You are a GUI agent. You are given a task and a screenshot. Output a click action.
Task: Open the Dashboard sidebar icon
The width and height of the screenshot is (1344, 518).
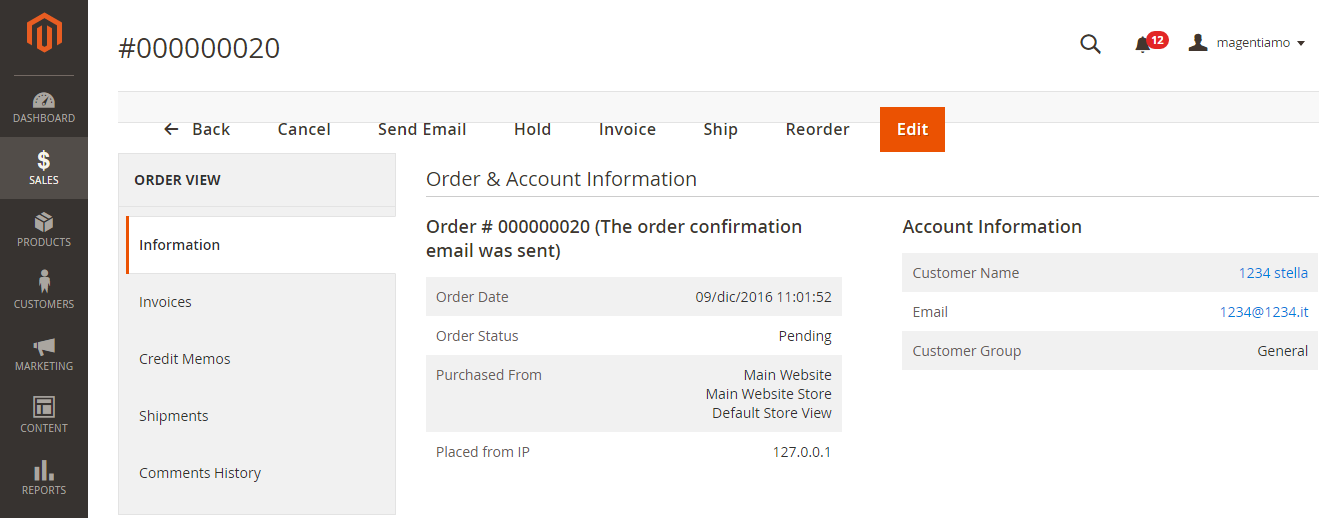pos(44,107)
